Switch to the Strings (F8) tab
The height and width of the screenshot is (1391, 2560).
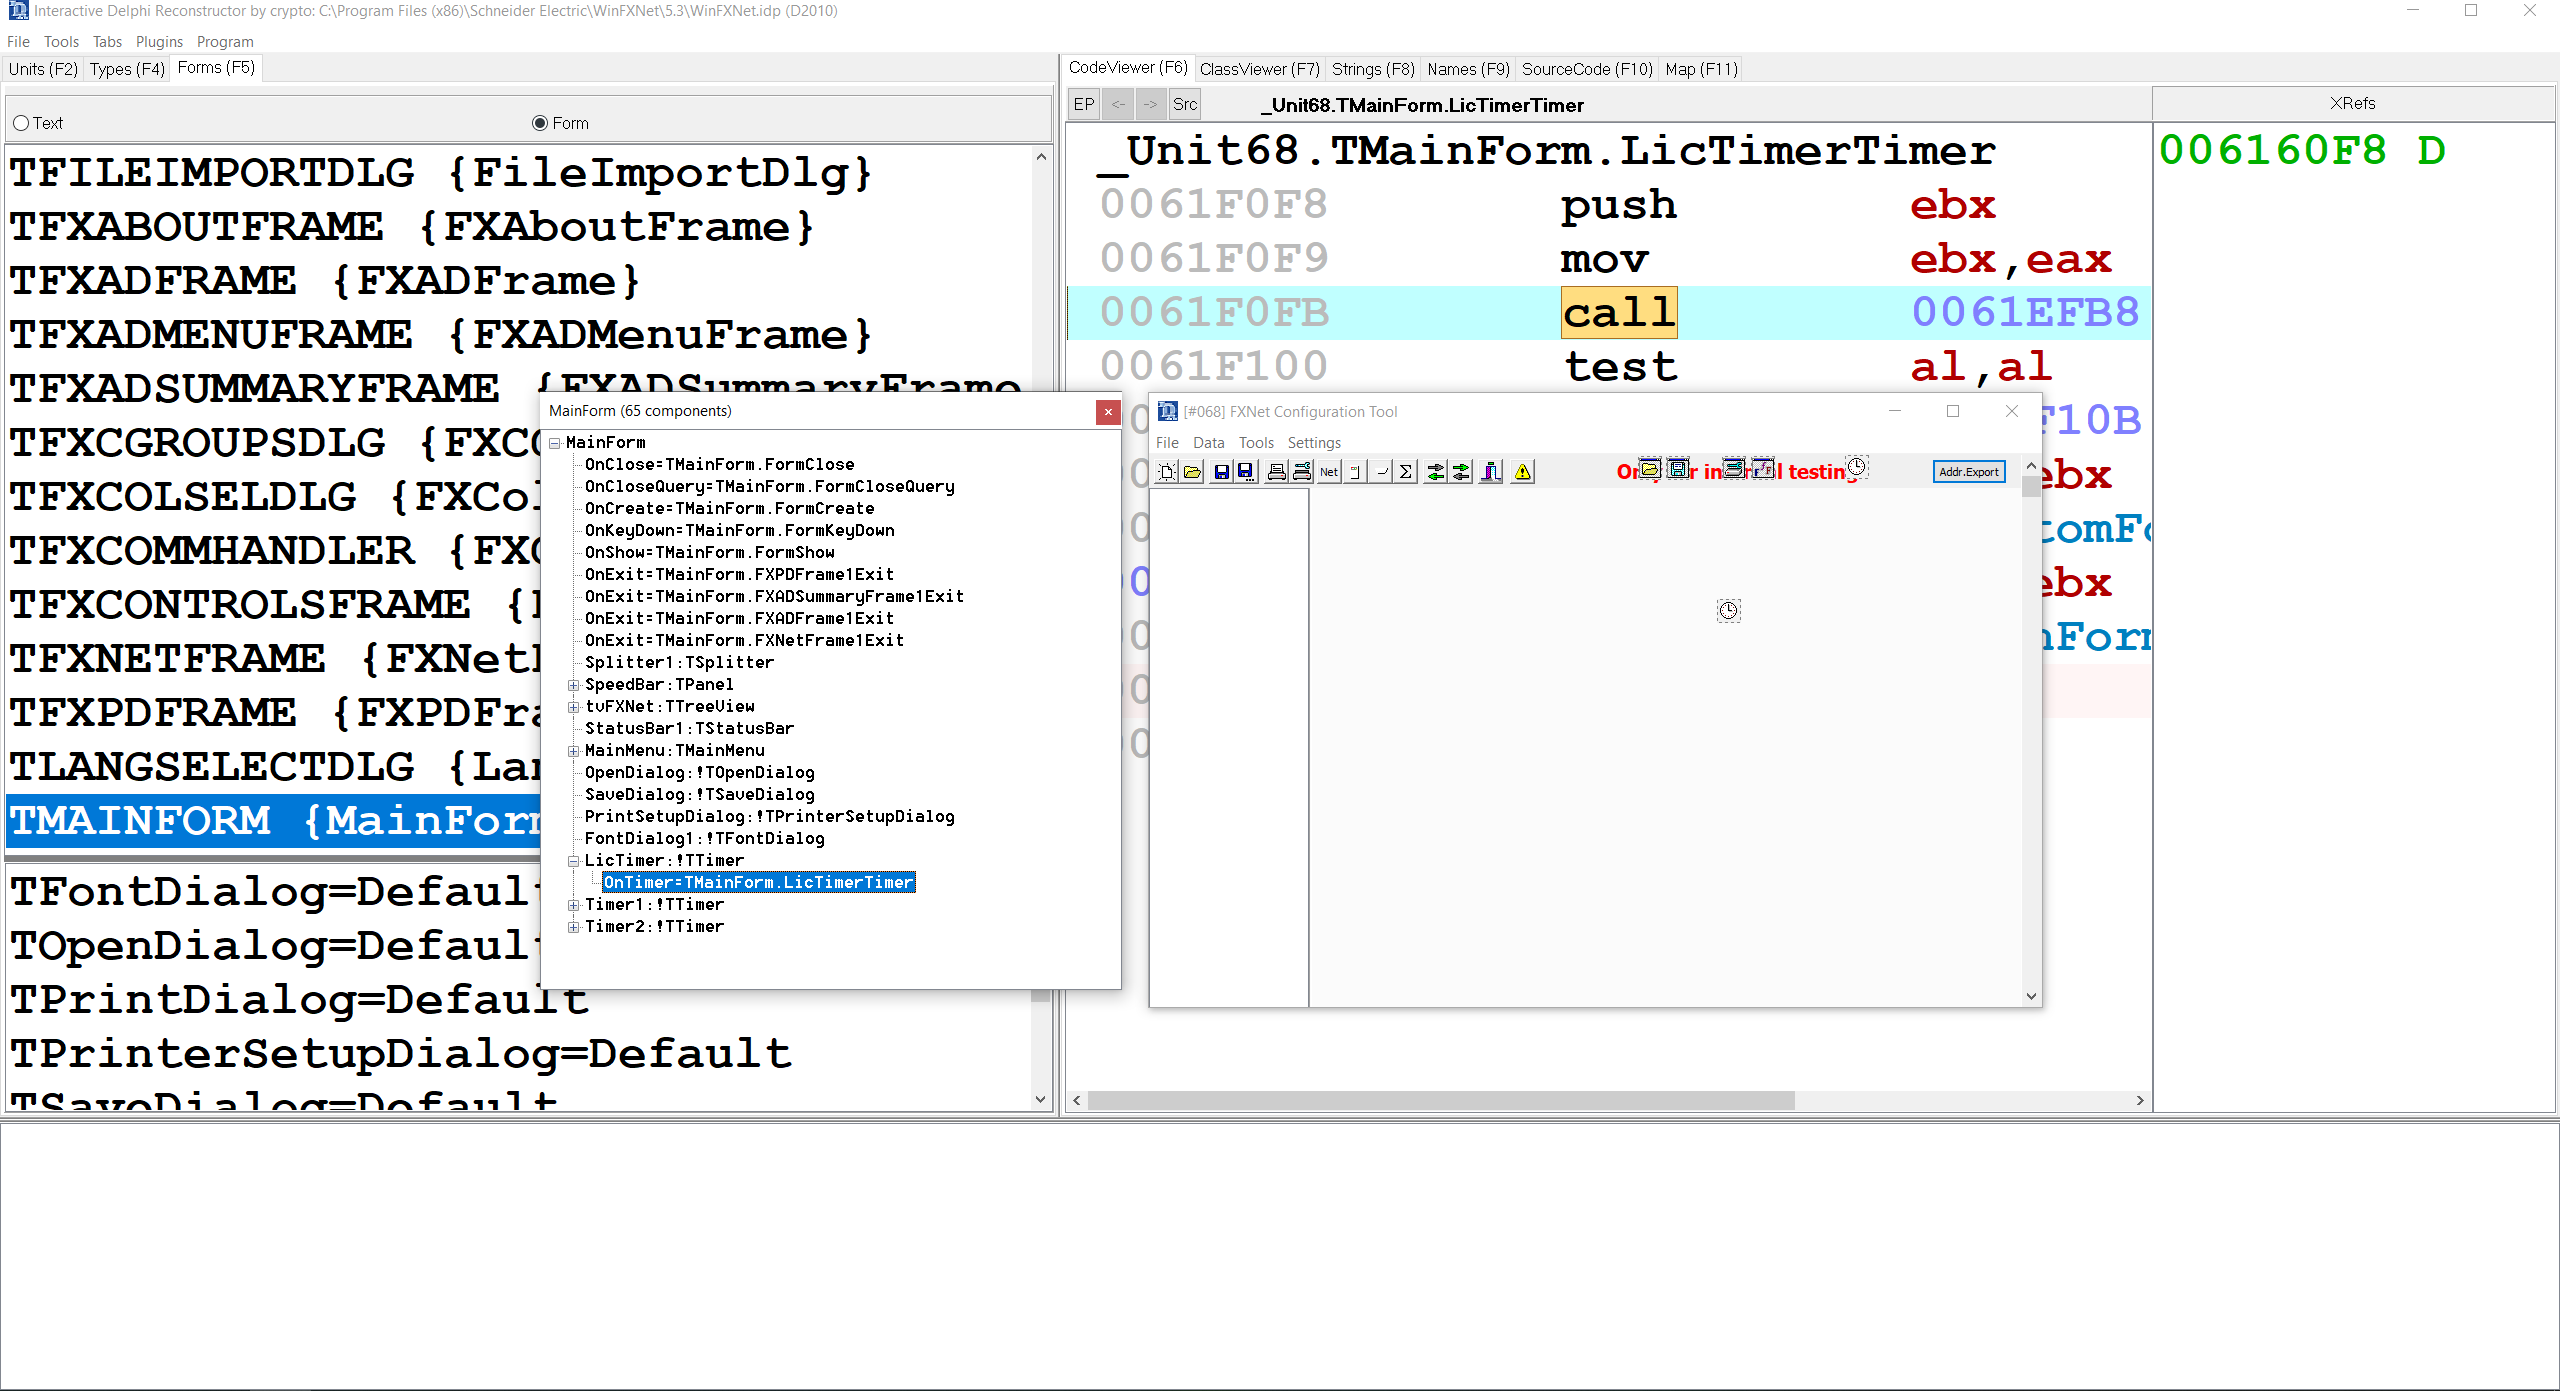[1373, 69]
